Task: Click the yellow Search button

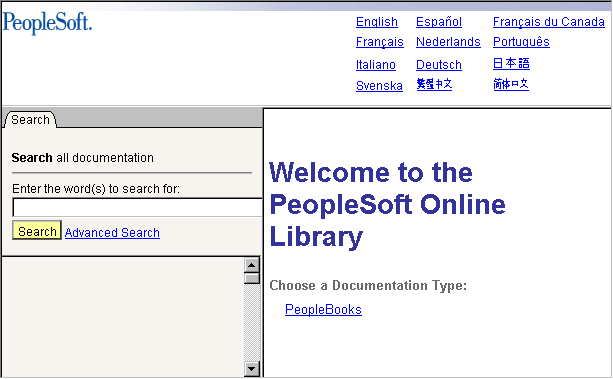Action: coord(37,230)
